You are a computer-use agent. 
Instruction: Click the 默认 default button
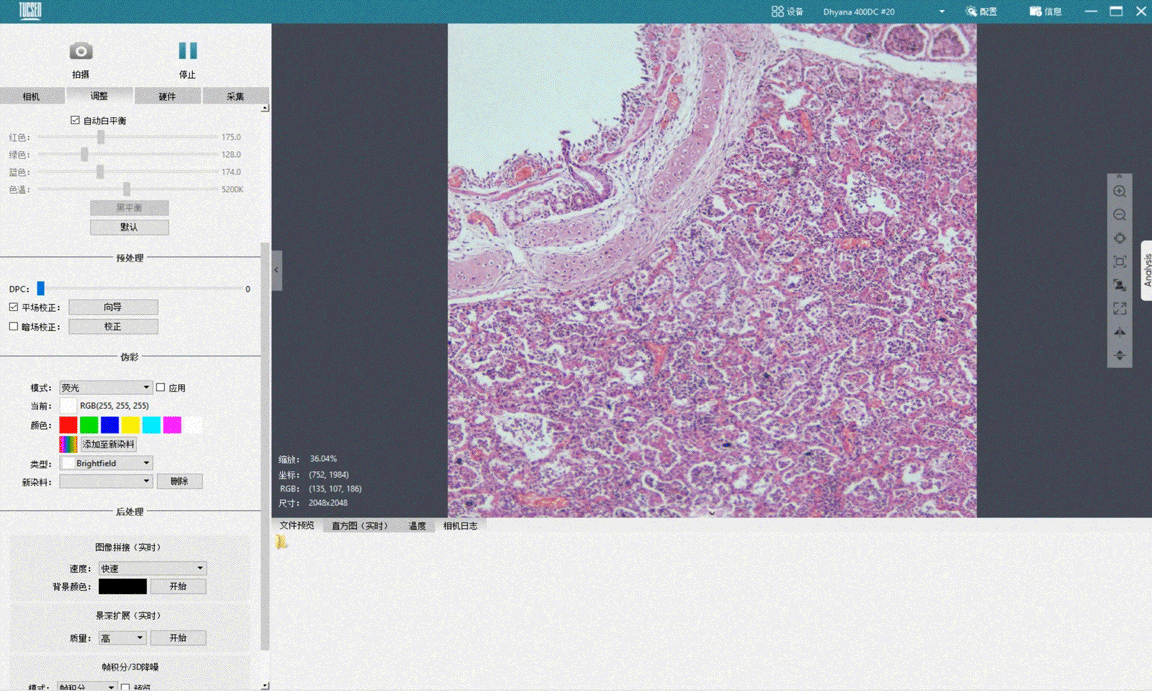[x=129, y=227]
